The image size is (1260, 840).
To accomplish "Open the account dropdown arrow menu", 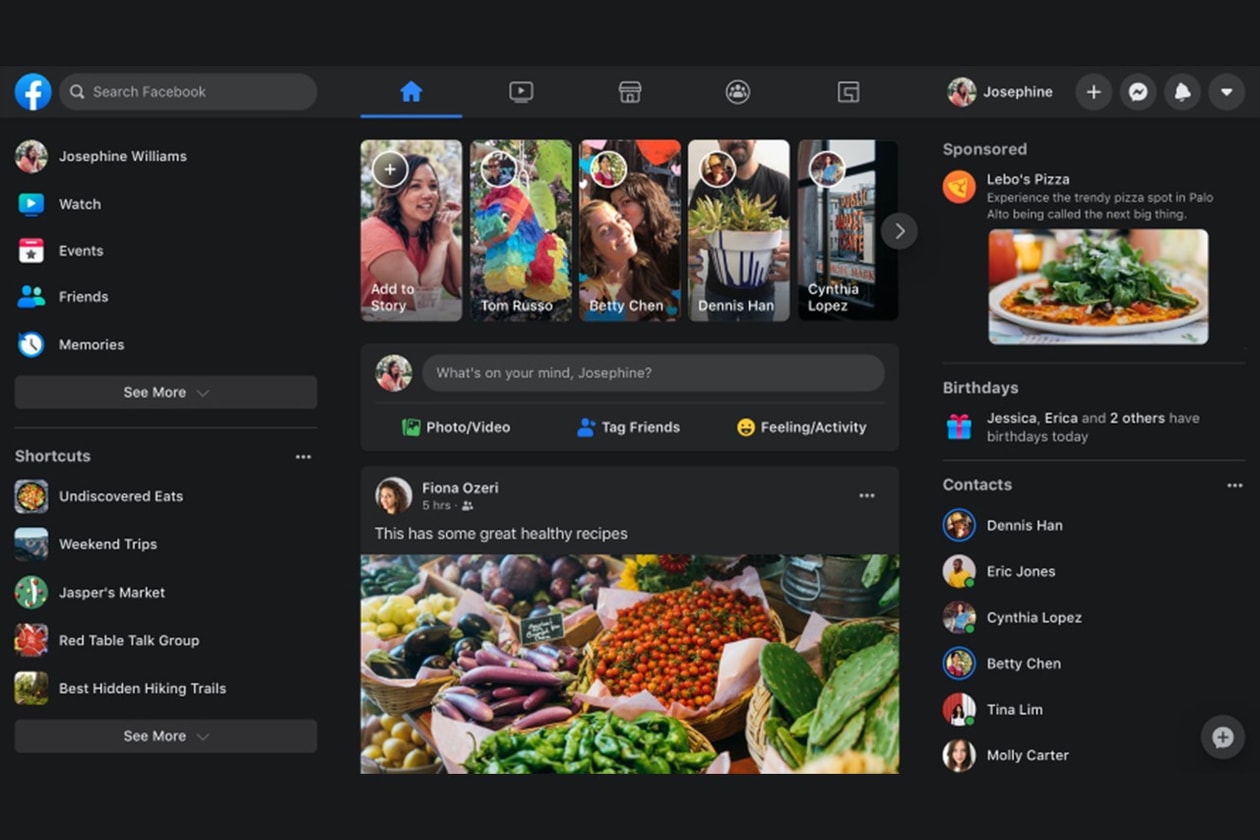I will click(x=1227, y=92).
